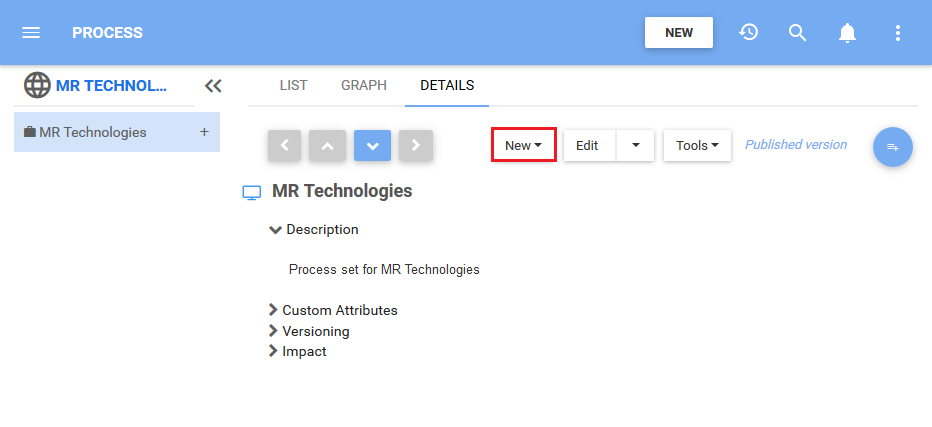Open the Tools dropdown
This screenshot has width=932, height=427.
(697, 146)
